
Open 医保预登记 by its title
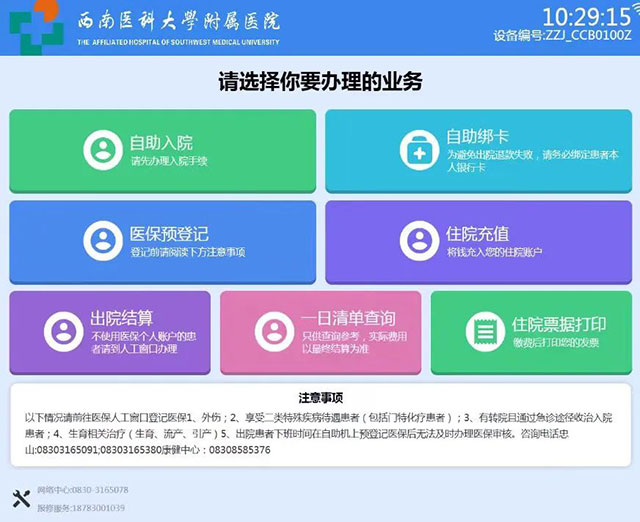(x=169, y=234)
